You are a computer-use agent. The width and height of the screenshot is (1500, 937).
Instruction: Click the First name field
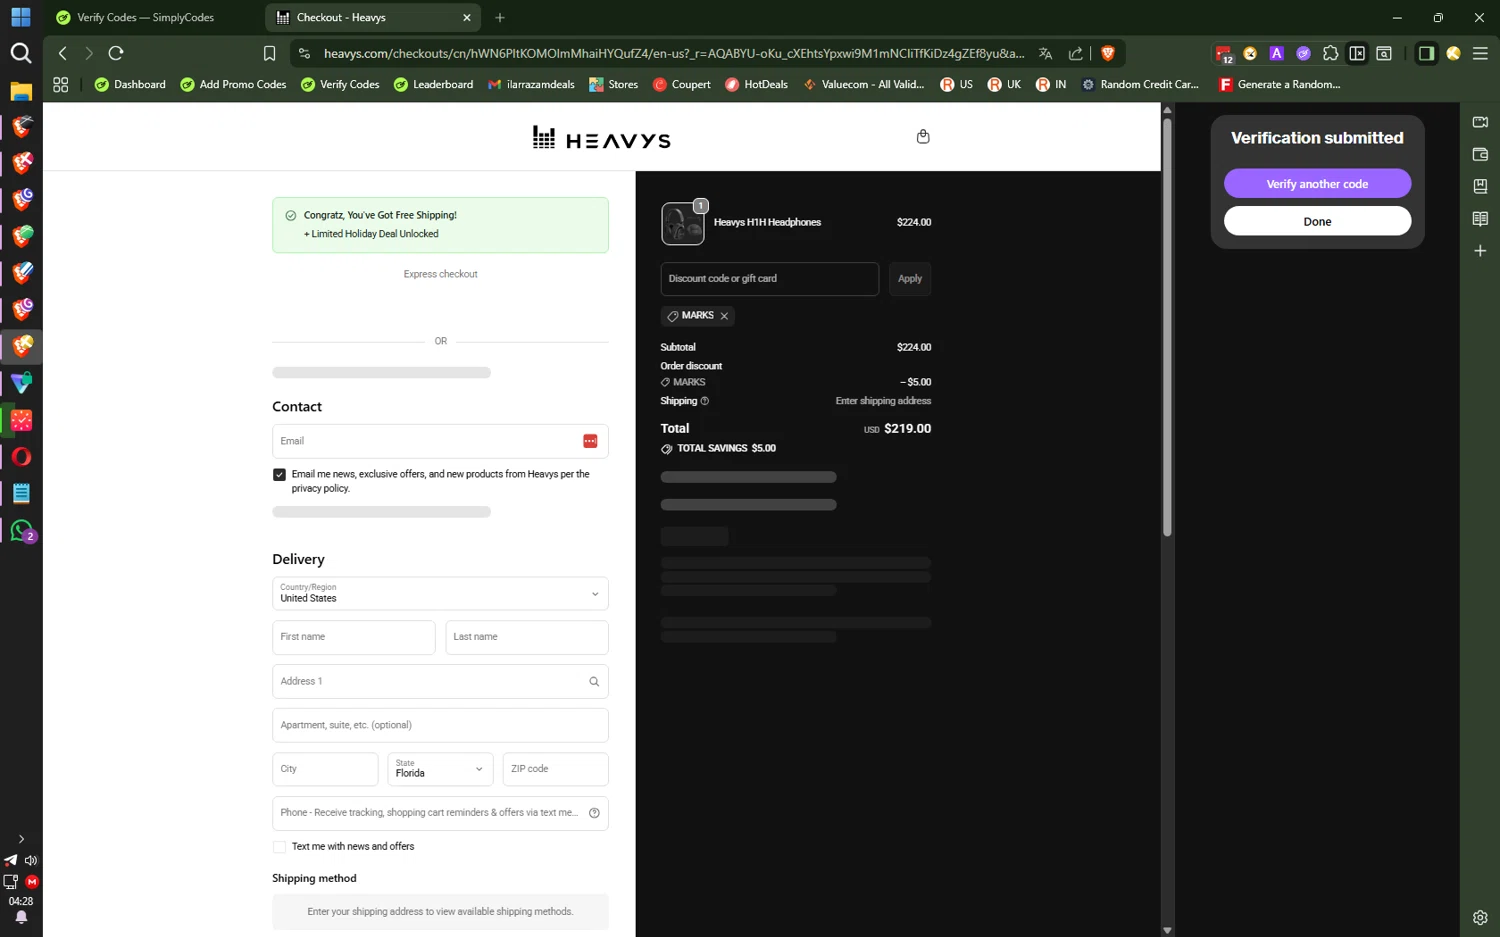tap(353, 638)
